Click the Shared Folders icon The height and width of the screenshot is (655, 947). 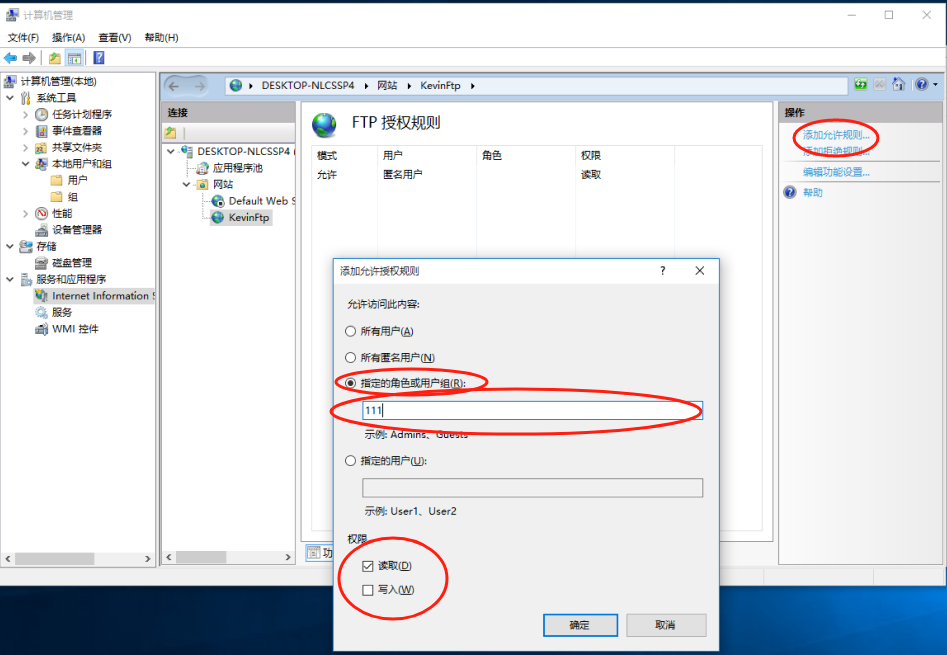pyautogui.click(x=42, y=147)
